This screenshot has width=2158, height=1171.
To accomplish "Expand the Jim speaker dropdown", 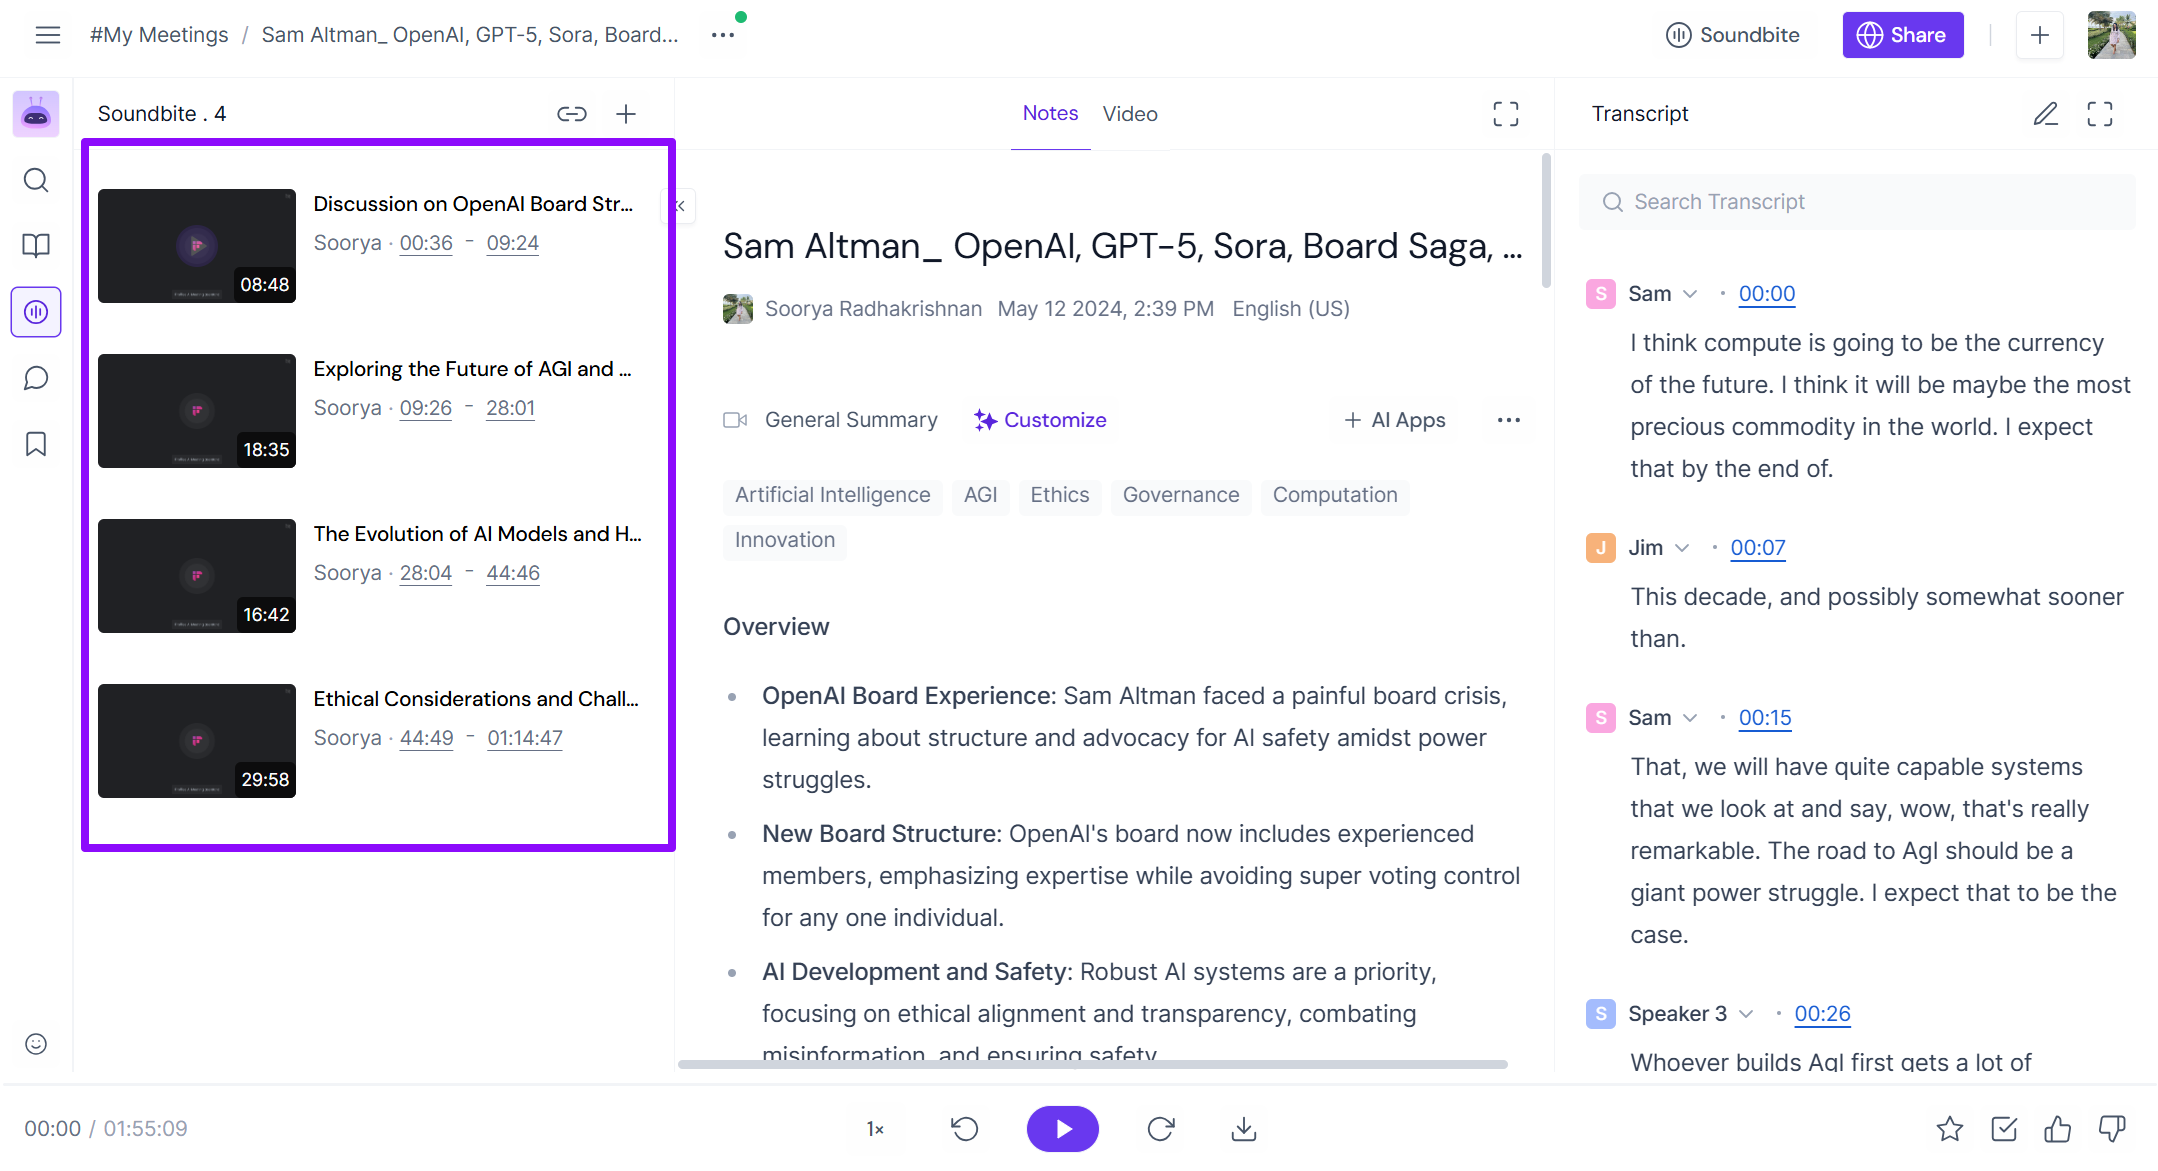I will tap(1681, 548).
